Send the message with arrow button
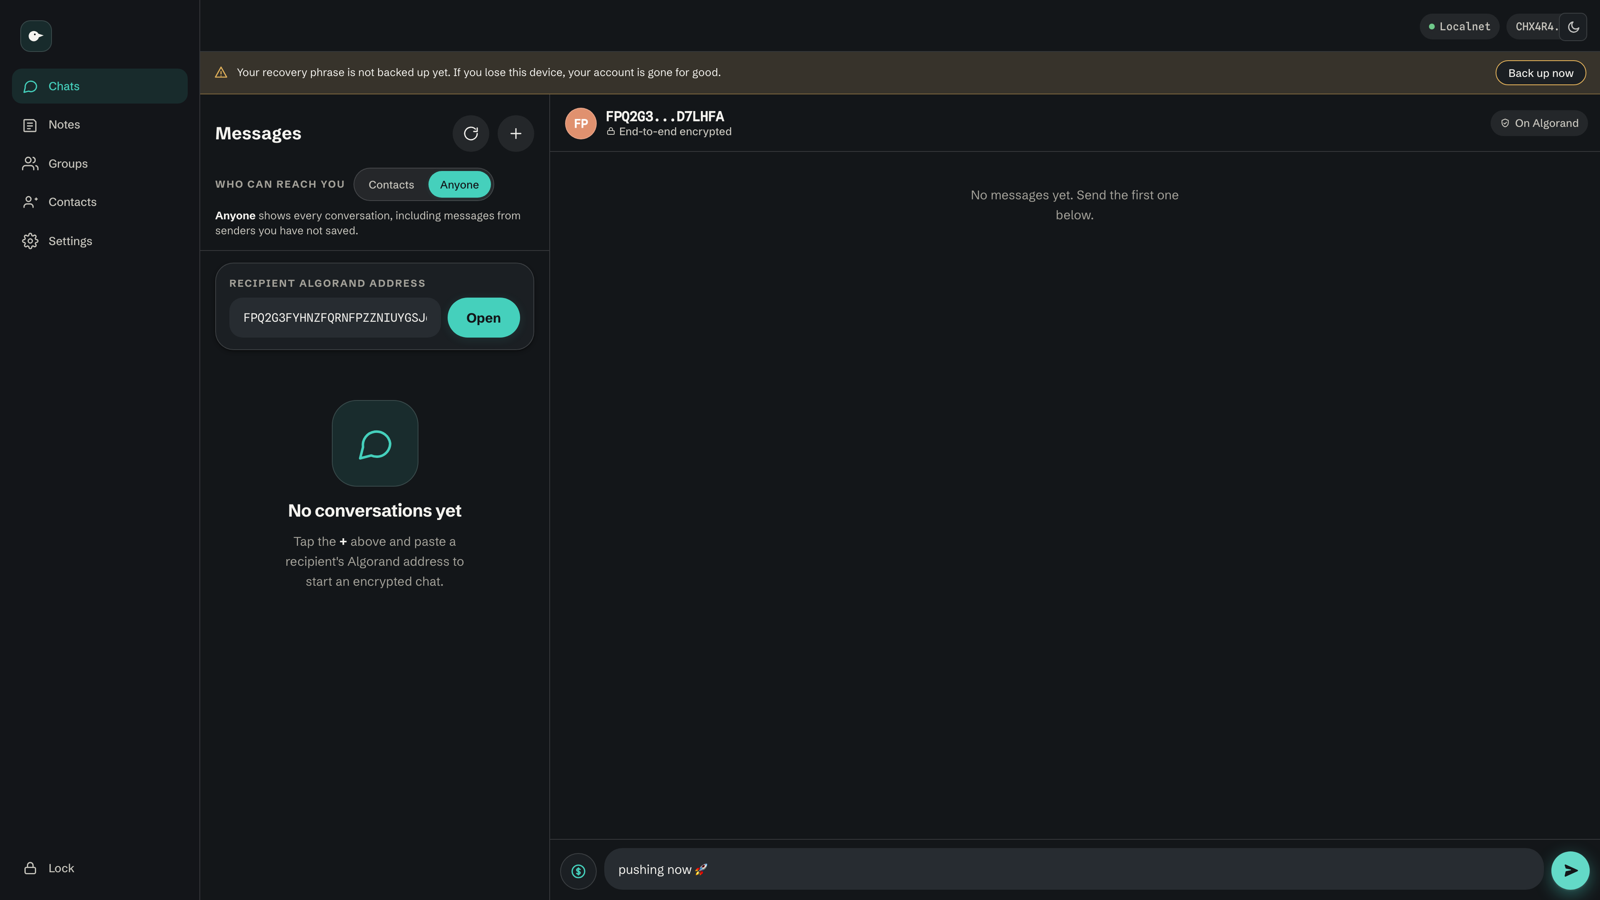1600x900 pixels. point(1570,871)
